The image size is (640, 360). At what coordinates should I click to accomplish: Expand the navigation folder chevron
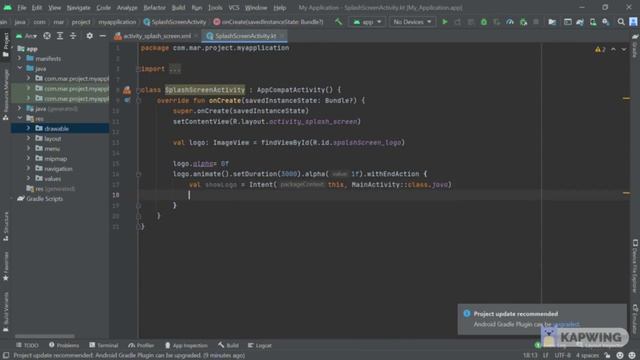pyautogui.click(x=28, y=168)
